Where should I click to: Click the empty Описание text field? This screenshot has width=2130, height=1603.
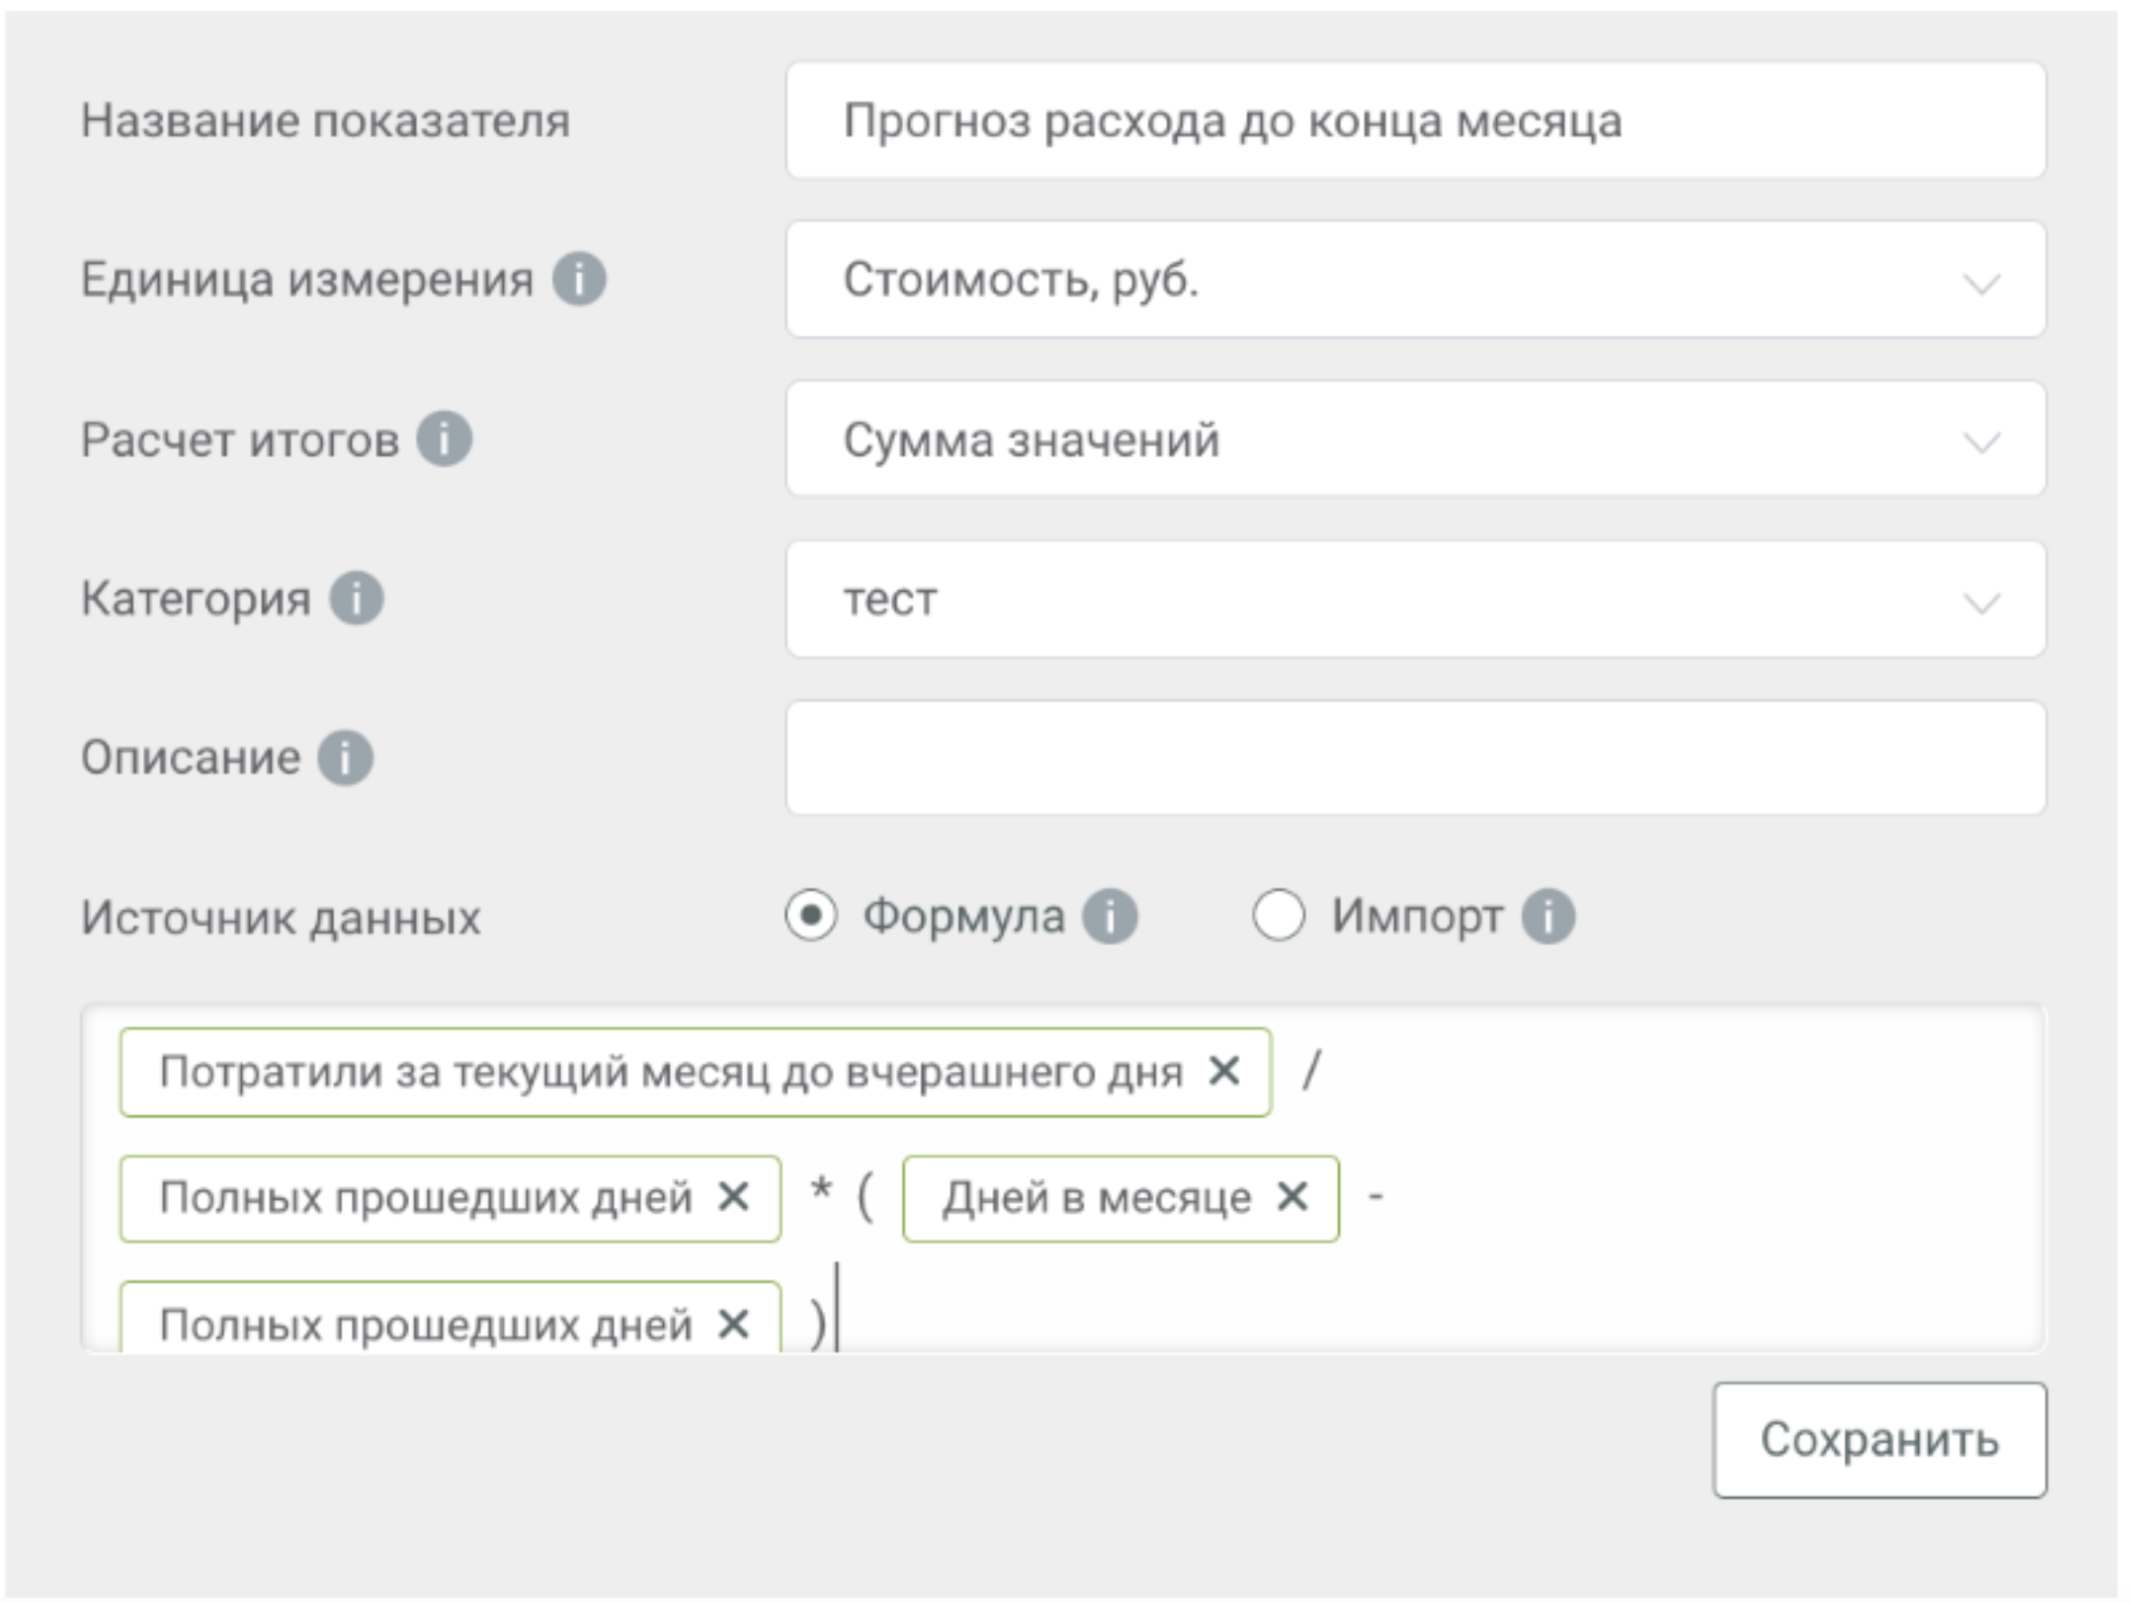coord(1415,758)
